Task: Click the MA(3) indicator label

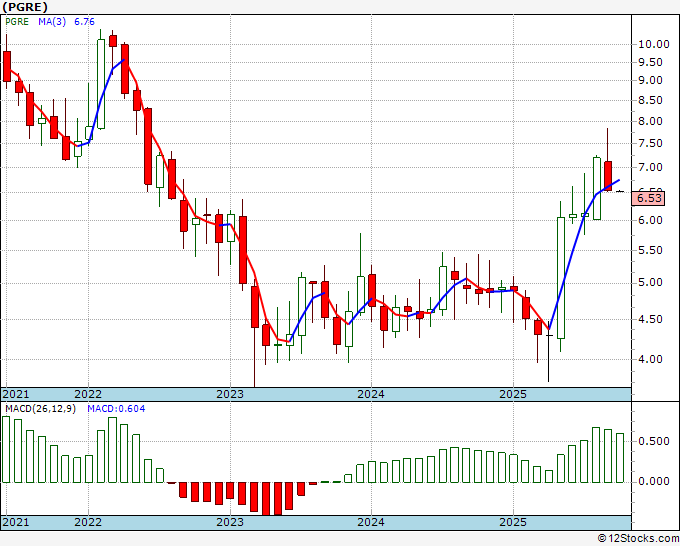Action: 52,22
